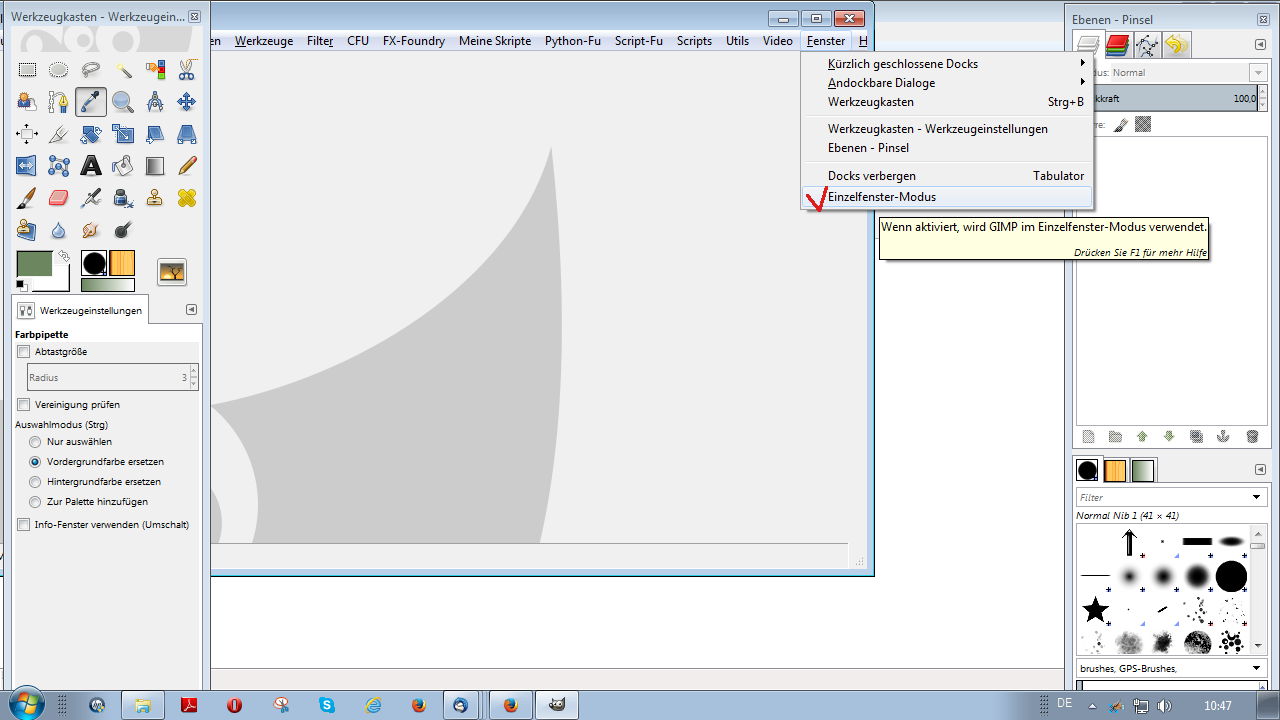
Task: Activate the Airbrush tool
Action: coord(91,198)
